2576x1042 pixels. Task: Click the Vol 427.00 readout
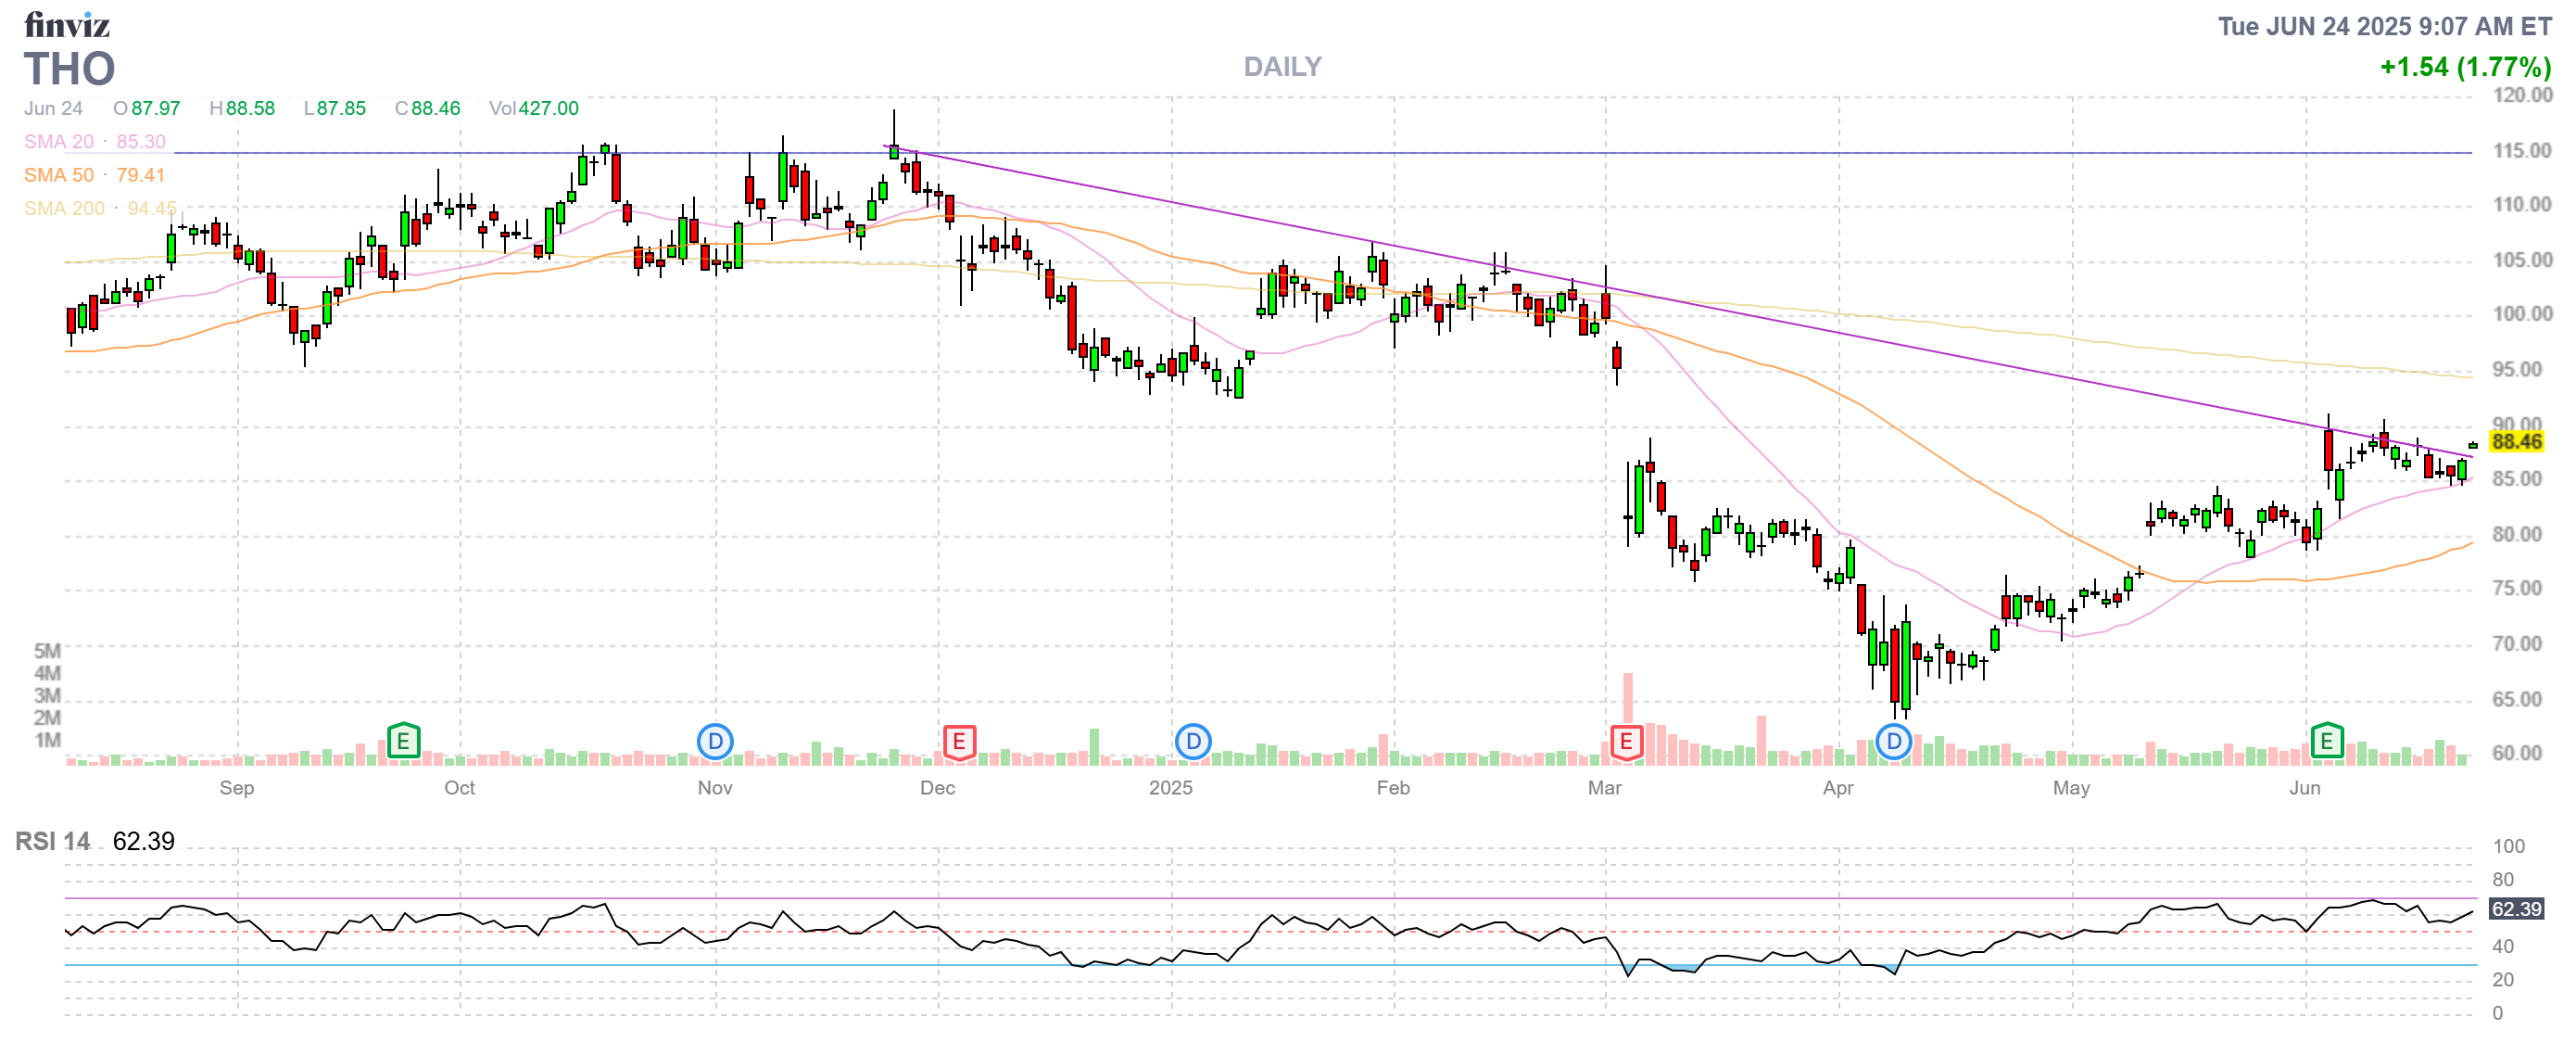(x=533, y=108)
